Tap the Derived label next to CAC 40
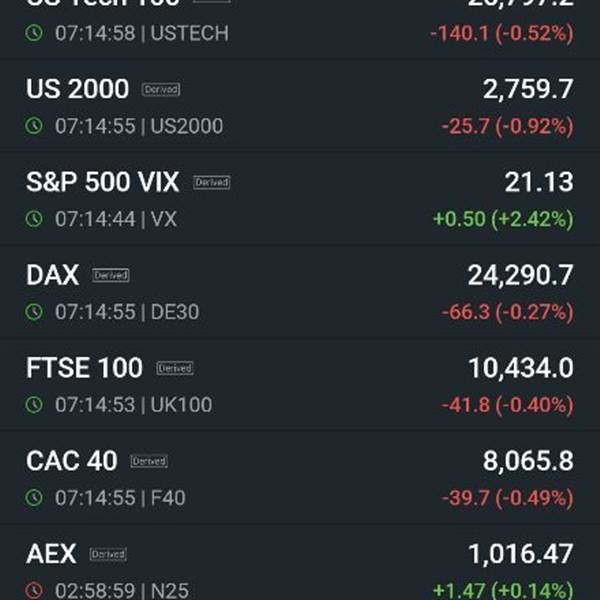 coord(149,461)
